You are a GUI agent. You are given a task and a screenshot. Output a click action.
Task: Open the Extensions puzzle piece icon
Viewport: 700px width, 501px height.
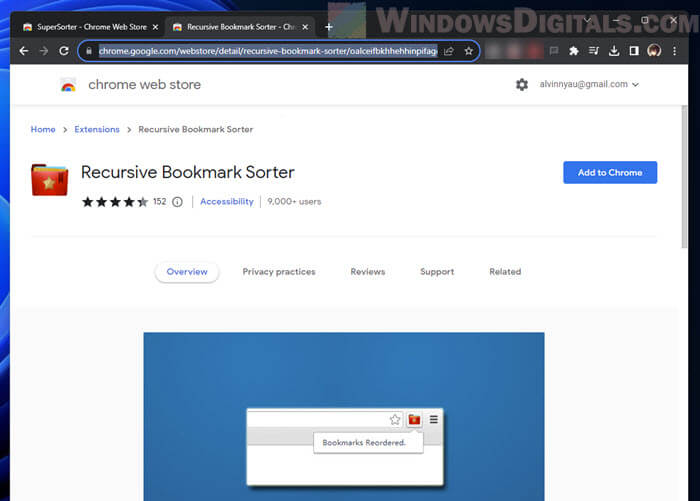pos(574,51)
